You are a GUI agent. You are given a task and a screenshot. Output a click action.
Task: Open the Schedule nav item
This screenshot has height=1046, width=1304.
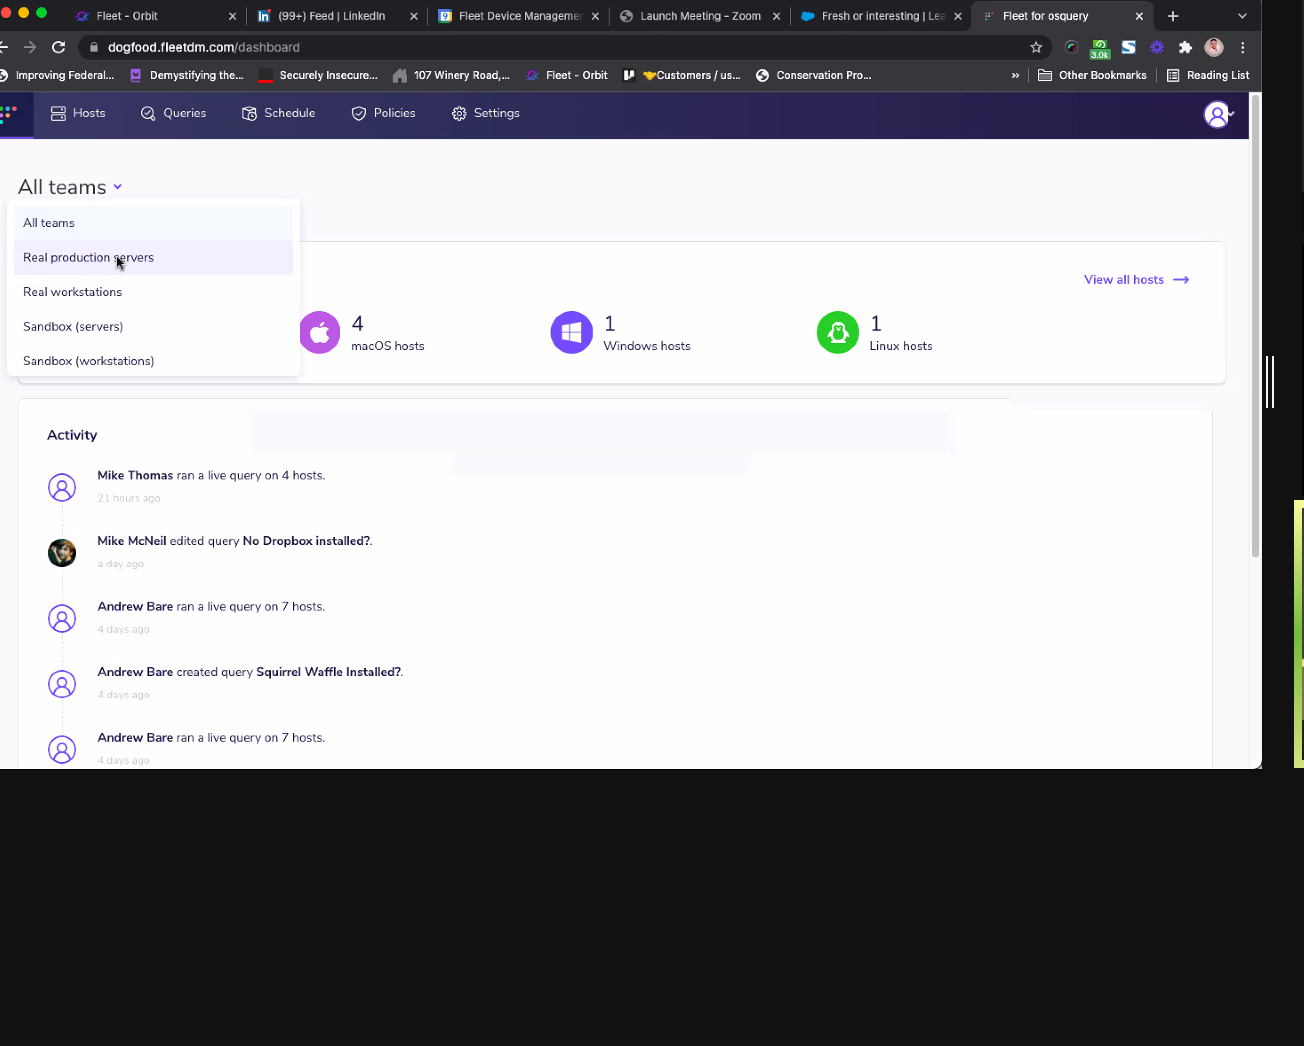coord(279,113)
